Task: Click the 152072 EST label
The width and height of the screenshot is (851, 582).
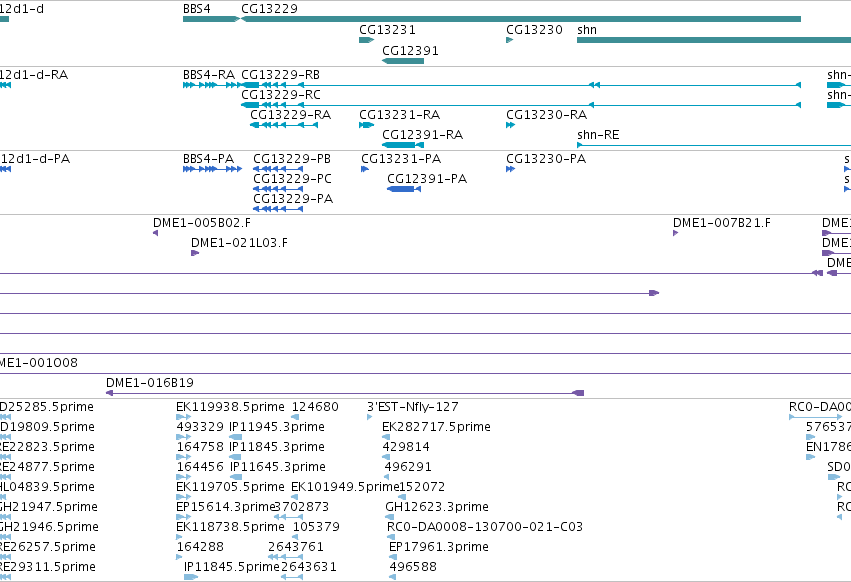Action: (x=422, y=487)
